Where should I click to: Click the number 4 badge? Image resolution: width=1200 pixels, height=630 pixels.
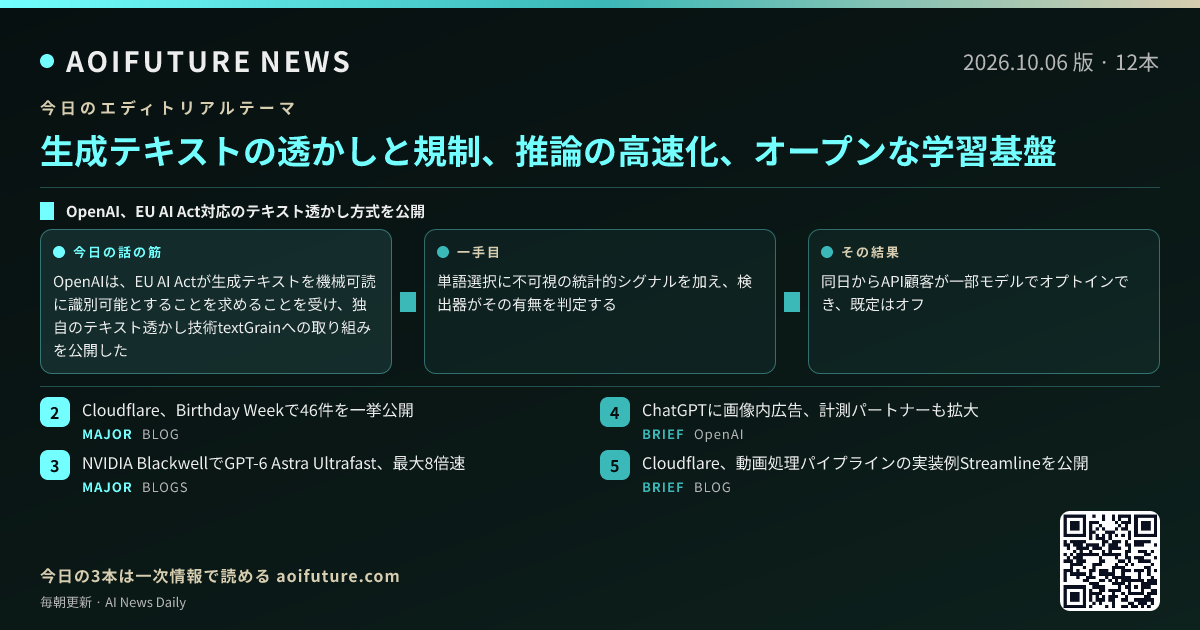615,413
